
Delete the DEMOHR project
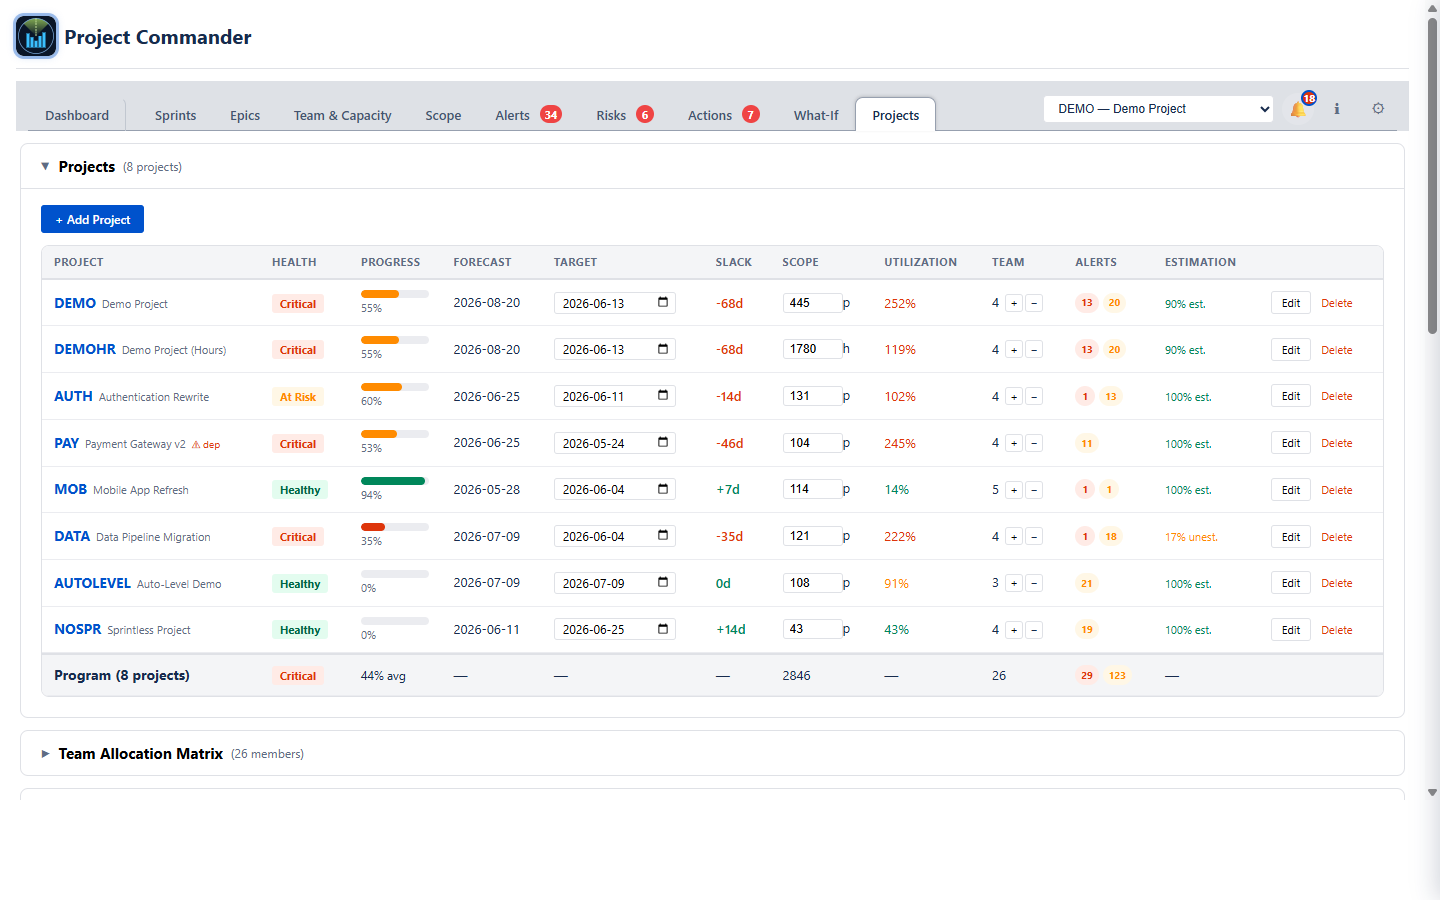(x=1336, y=350)
